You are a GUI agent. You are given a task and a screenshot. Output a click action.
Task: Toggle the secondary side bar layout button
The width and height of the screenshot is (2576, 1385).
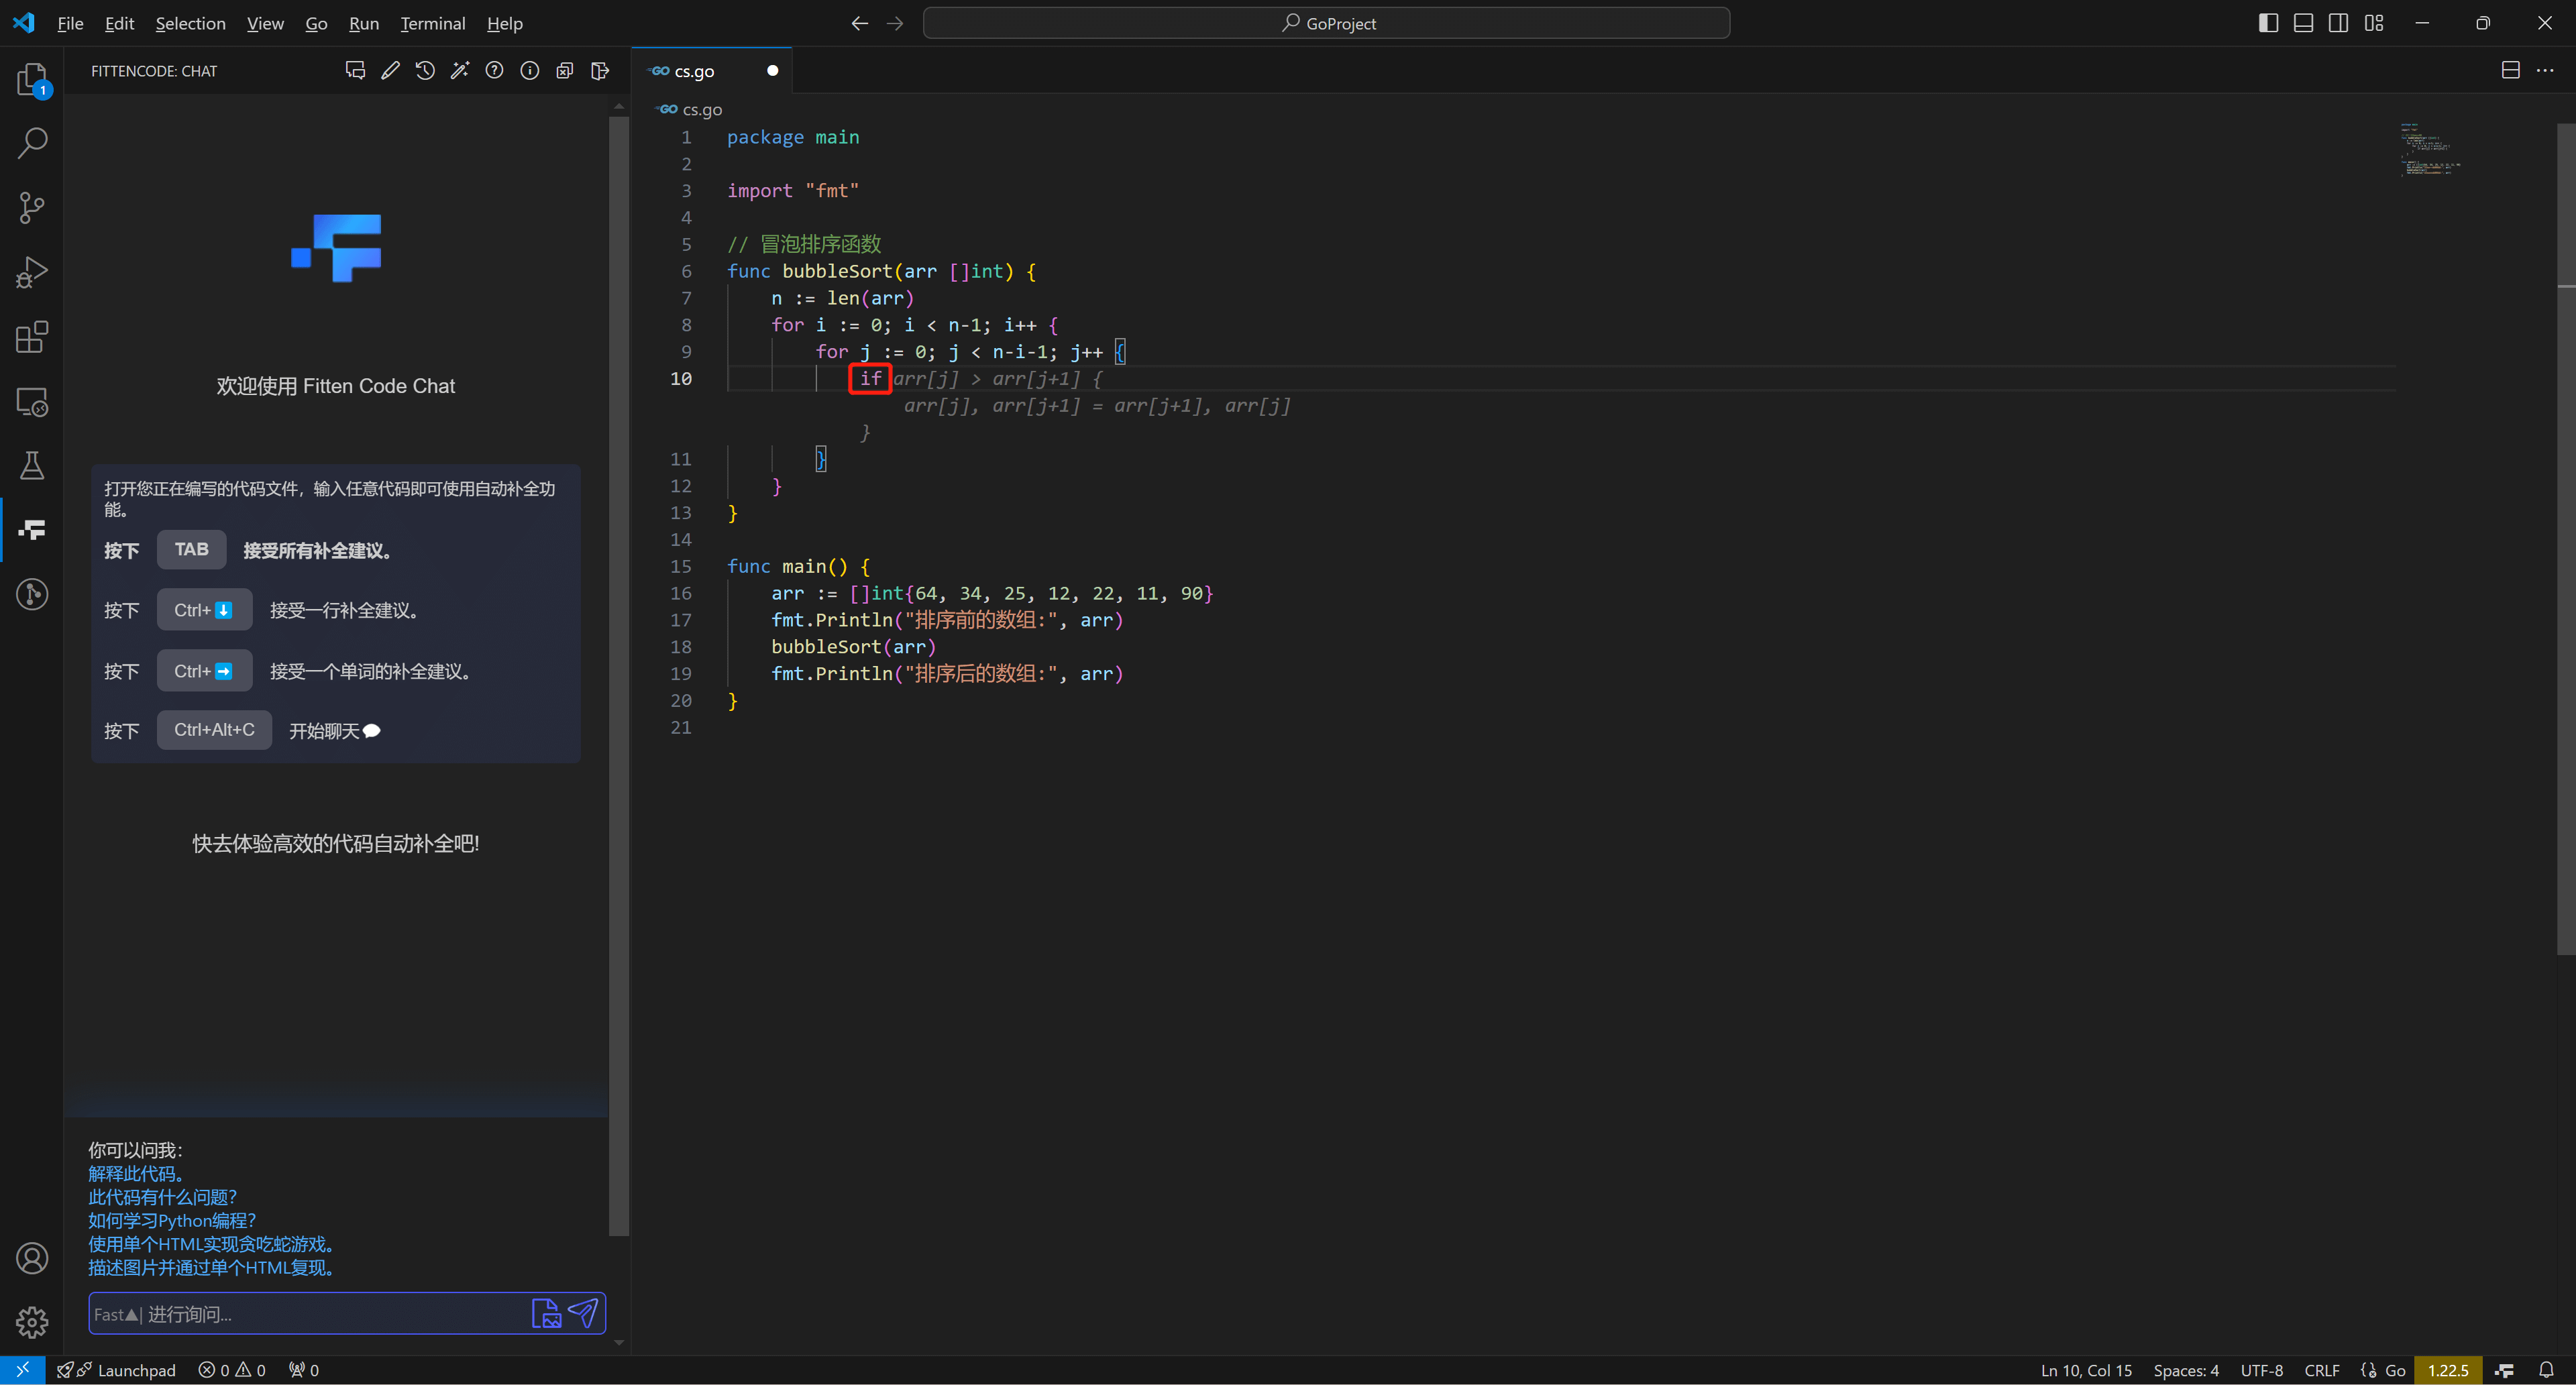tap(2338, 23)
